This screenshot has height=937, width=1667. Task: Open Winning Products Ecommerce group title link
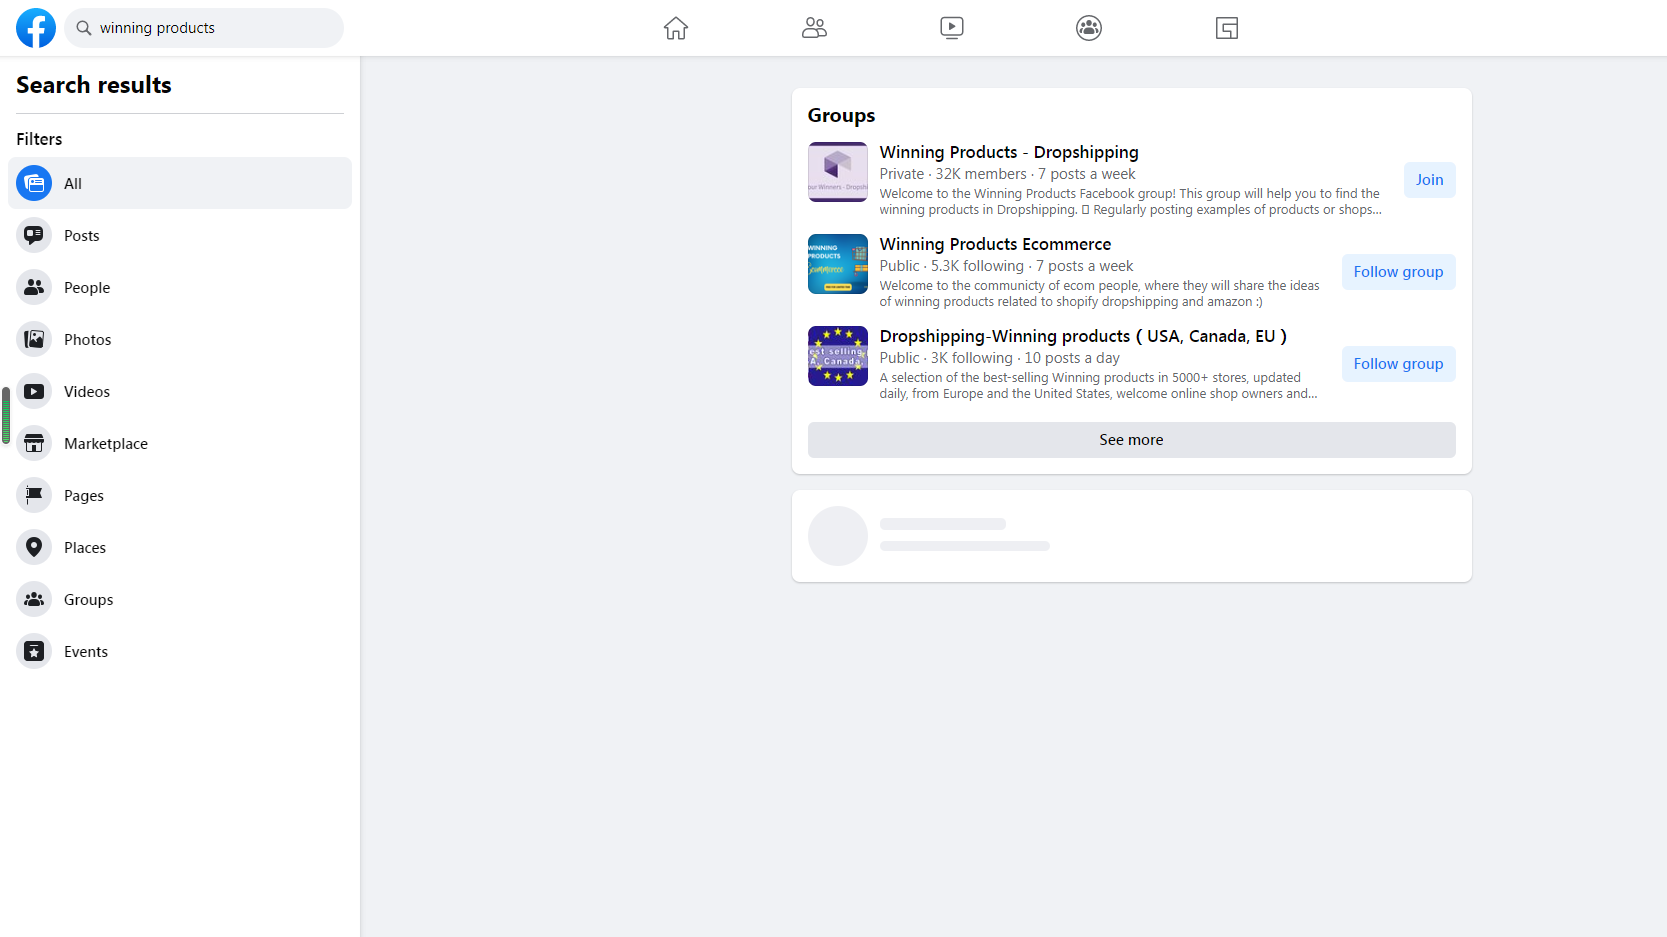point(995,244)
